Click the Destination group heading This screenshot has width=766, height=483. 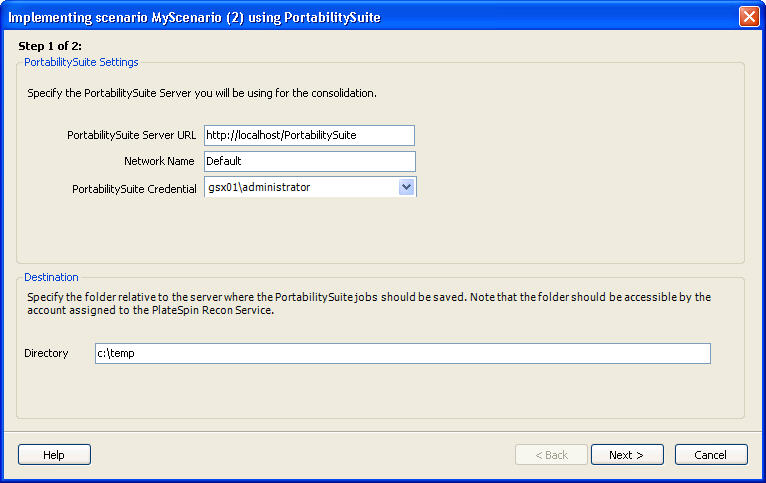pyautogui.click(x=51, y=277)
